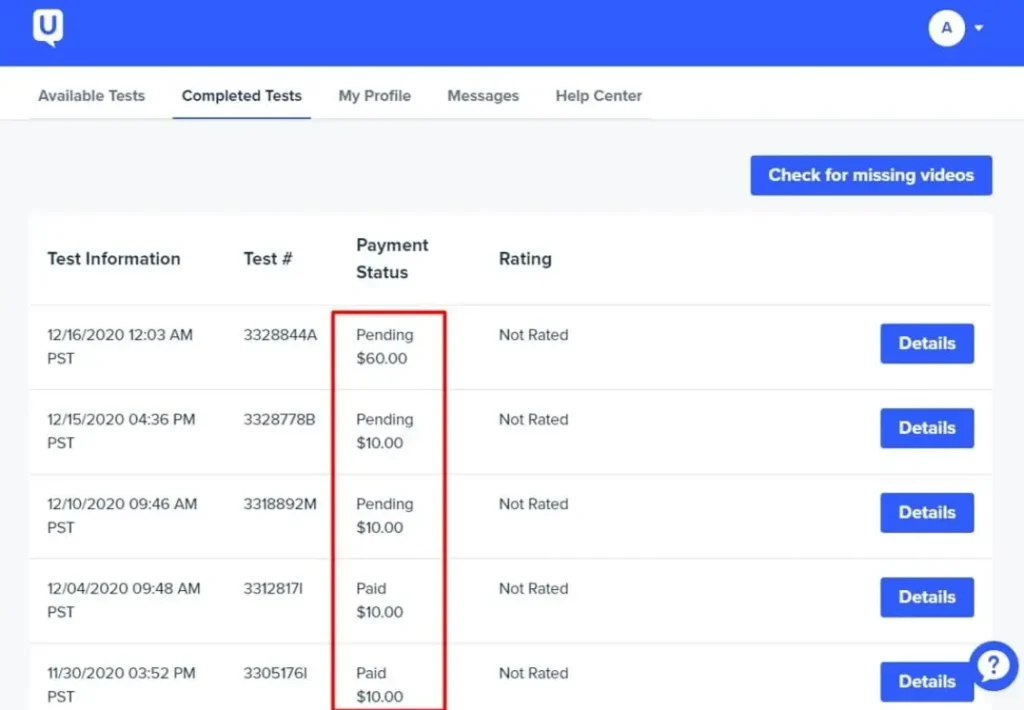Click Pending $10.00 status for test 3328778B
The image size is (1024, 710).
385,431
